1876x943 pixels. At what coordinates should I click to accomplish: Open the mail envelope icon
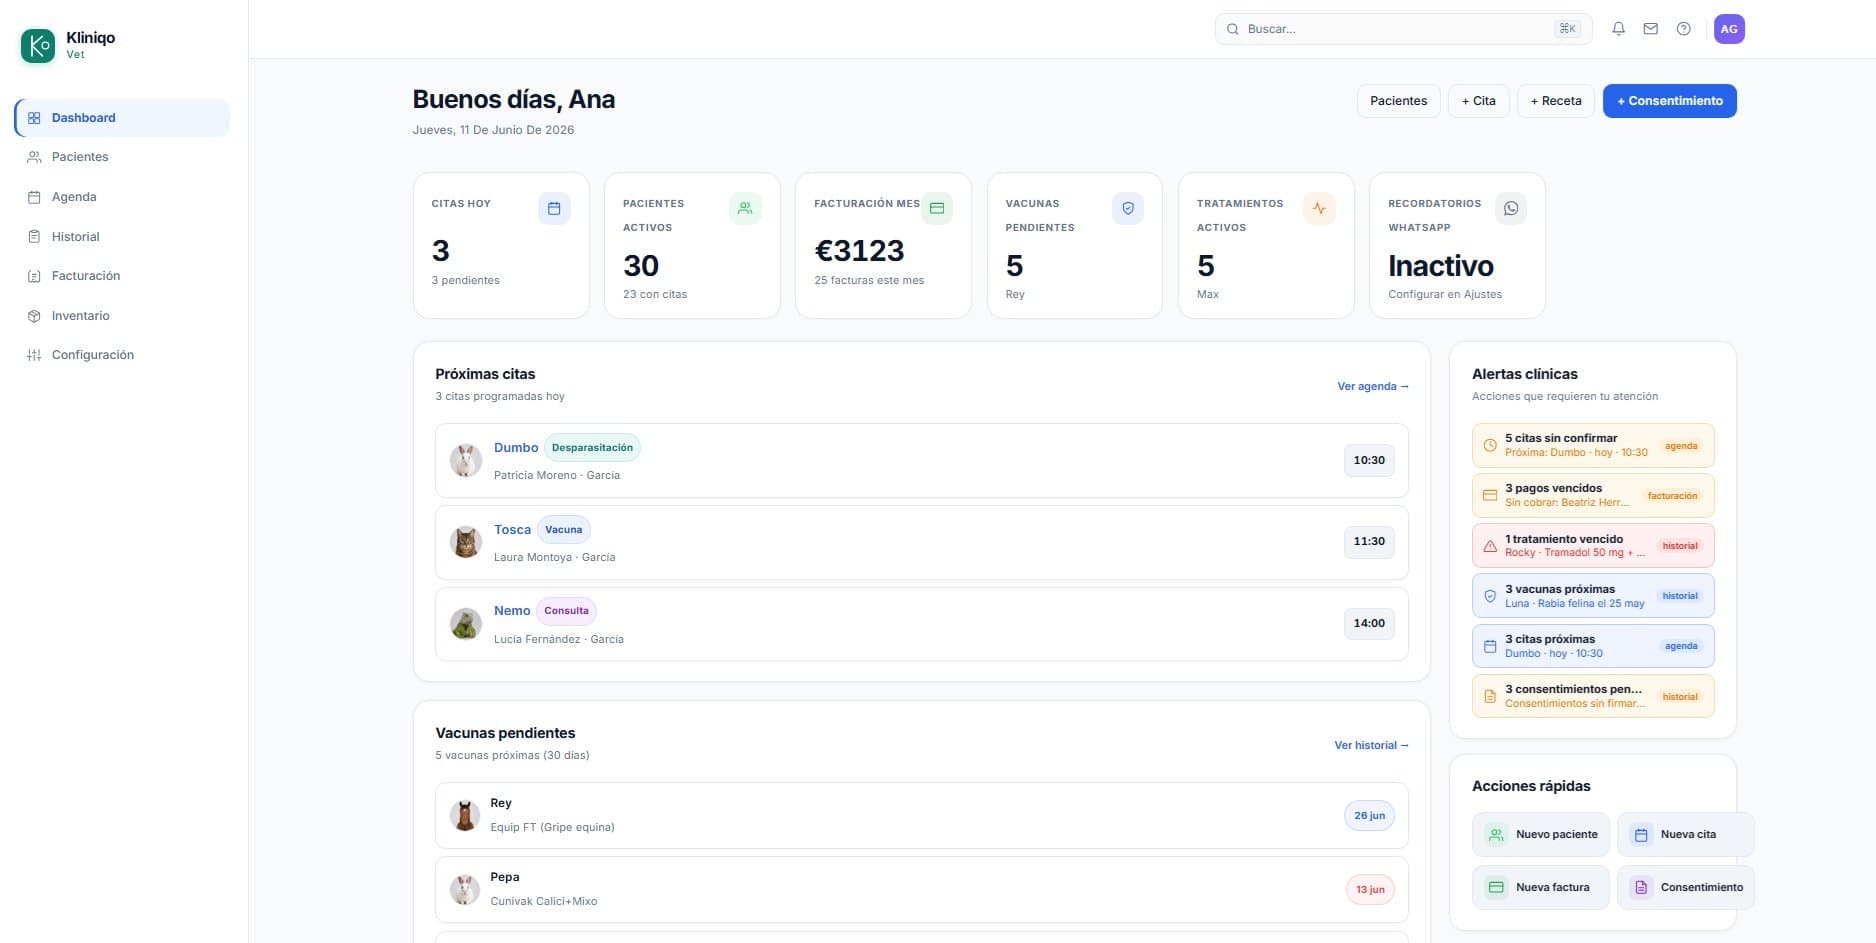click(1651, 29)
